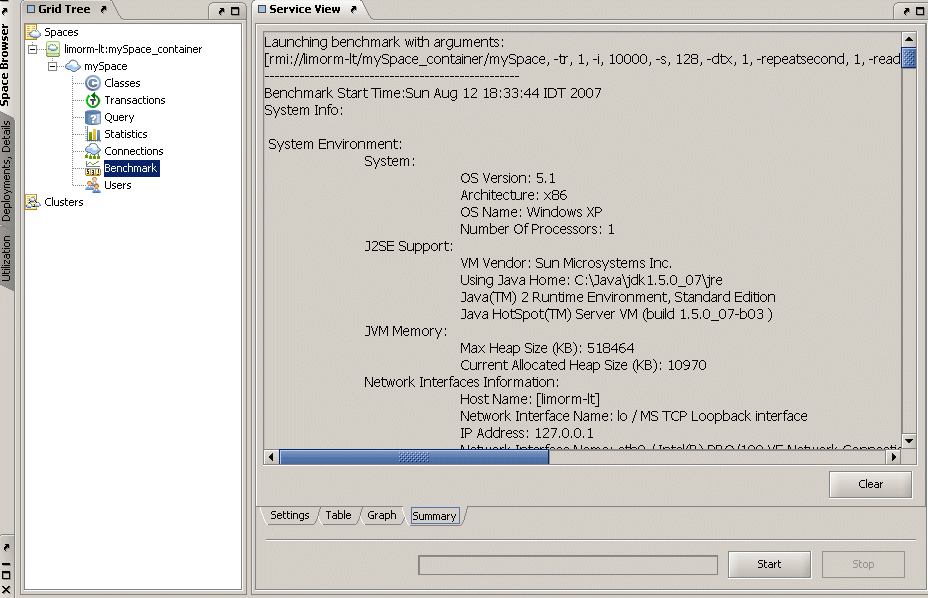Click the benchmark progress bar
This screenshot has width=928, height=598.
pos(568,565)
